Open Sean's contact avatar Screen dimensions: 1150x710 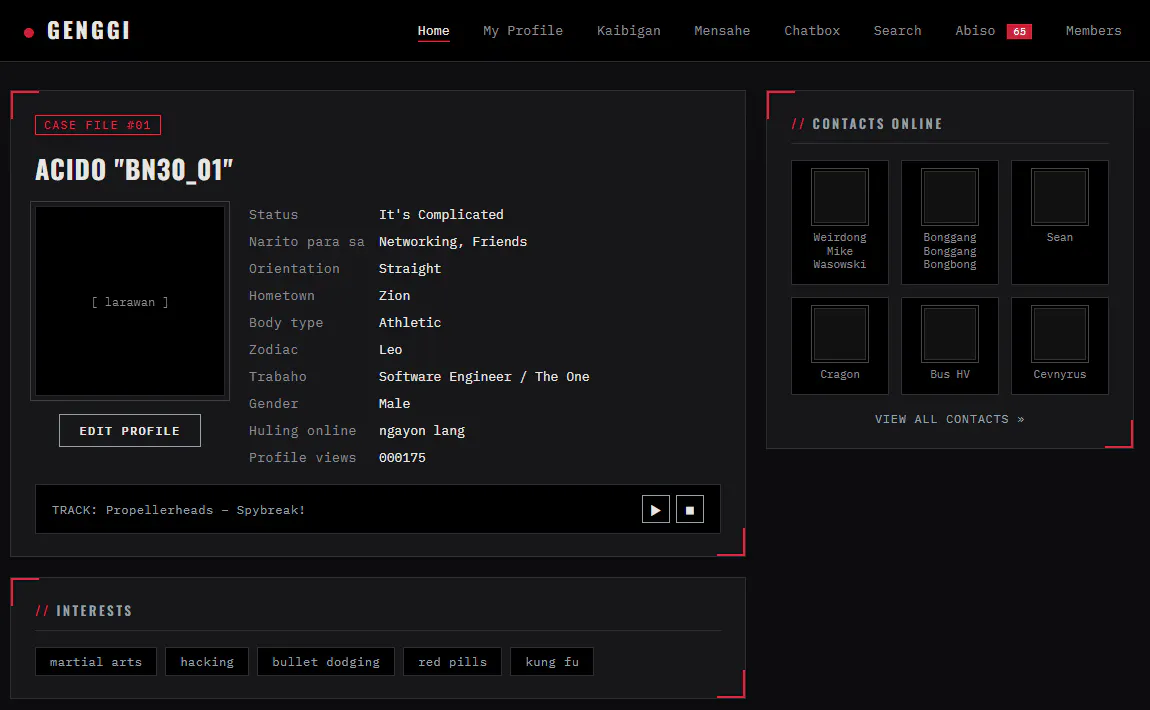[x=1060, y=197]
